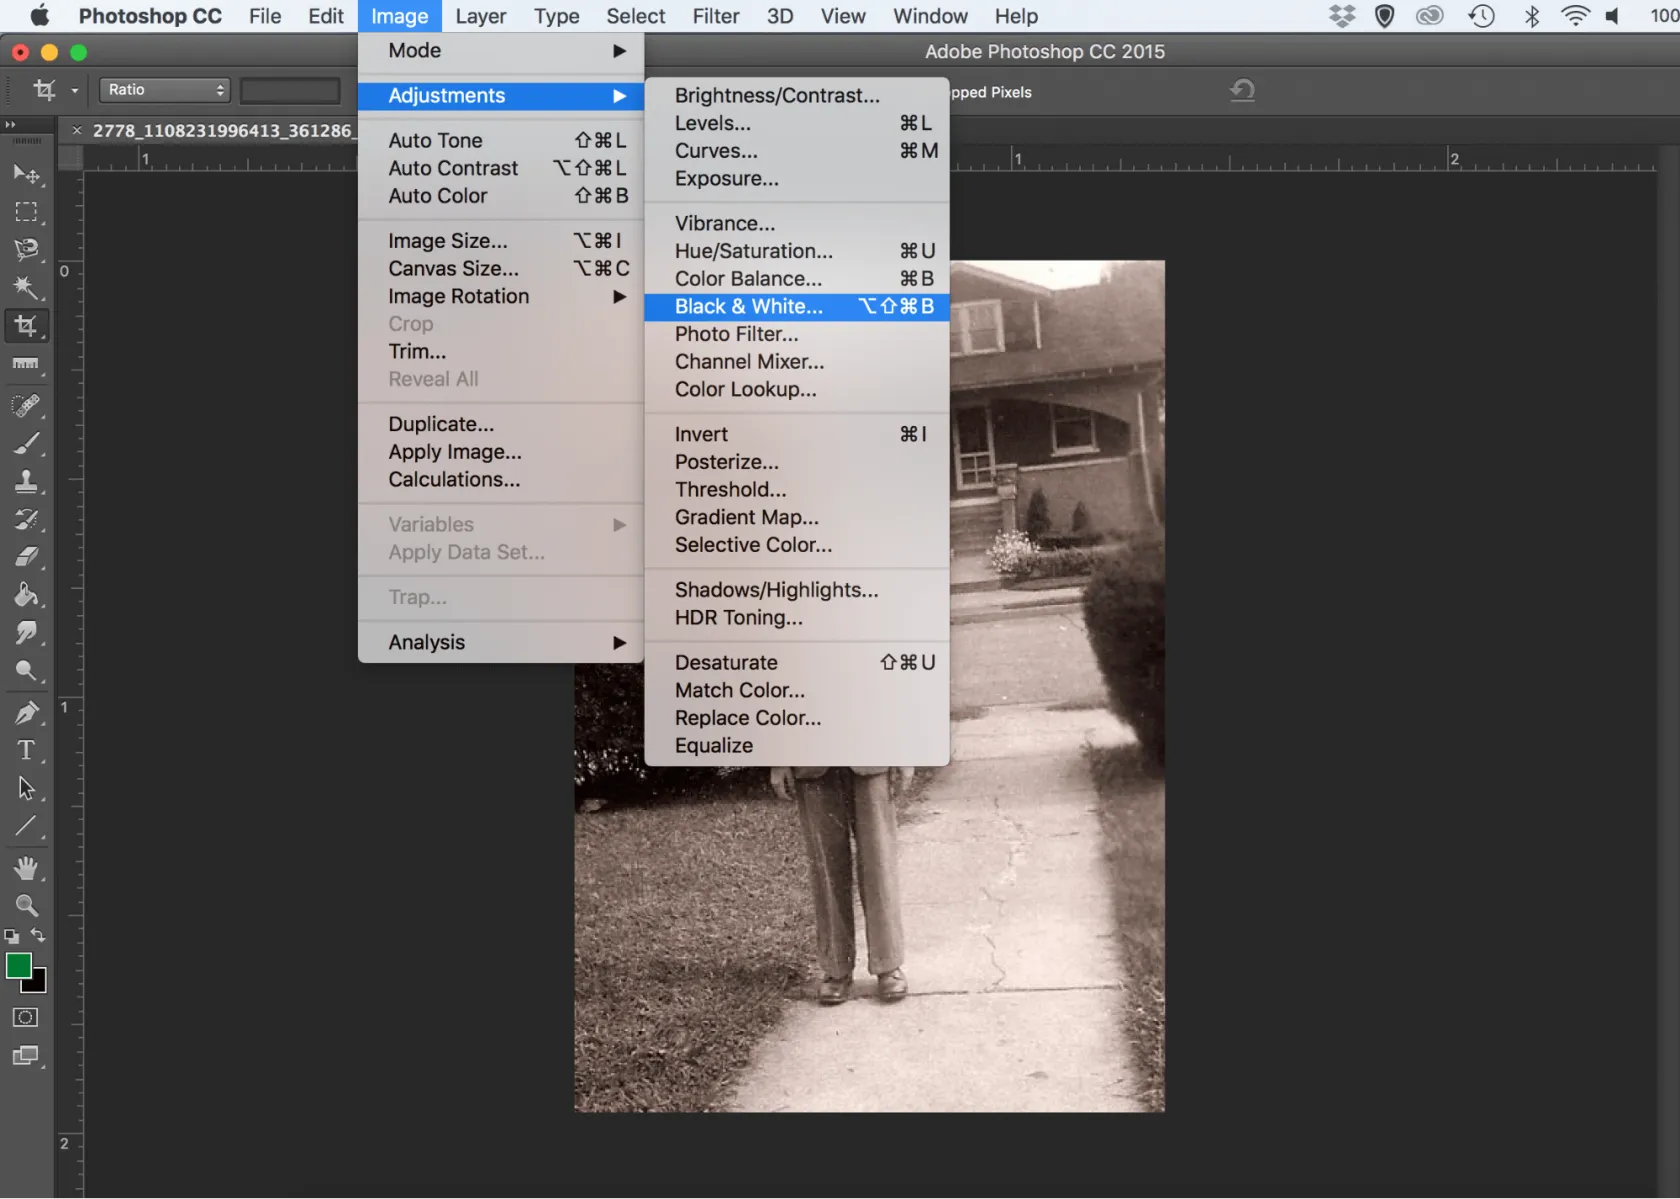
Task: Select the Paint Bucket tool
Action: tap(26, 595)
